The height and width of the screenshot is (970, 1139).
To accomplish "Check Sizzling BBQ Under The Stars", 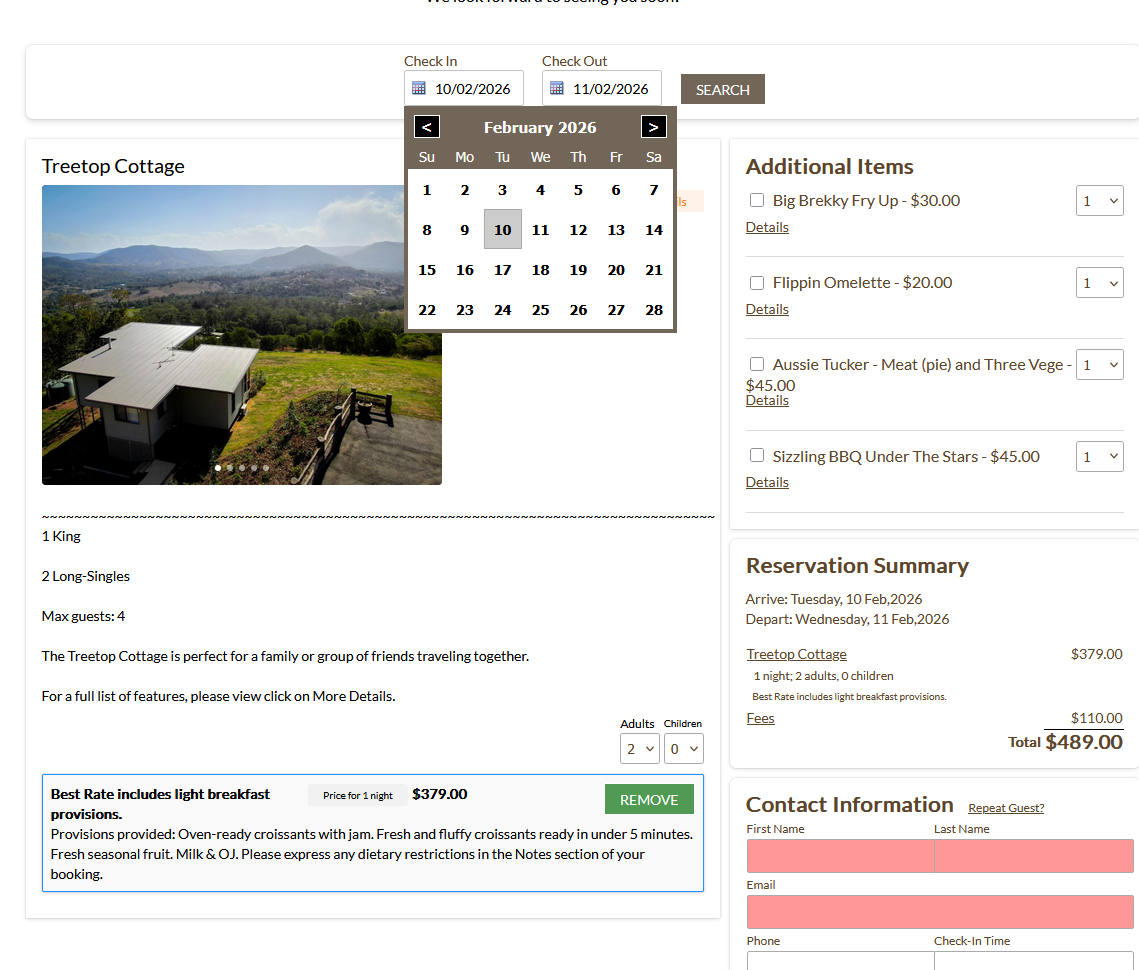I will (757, 456).
